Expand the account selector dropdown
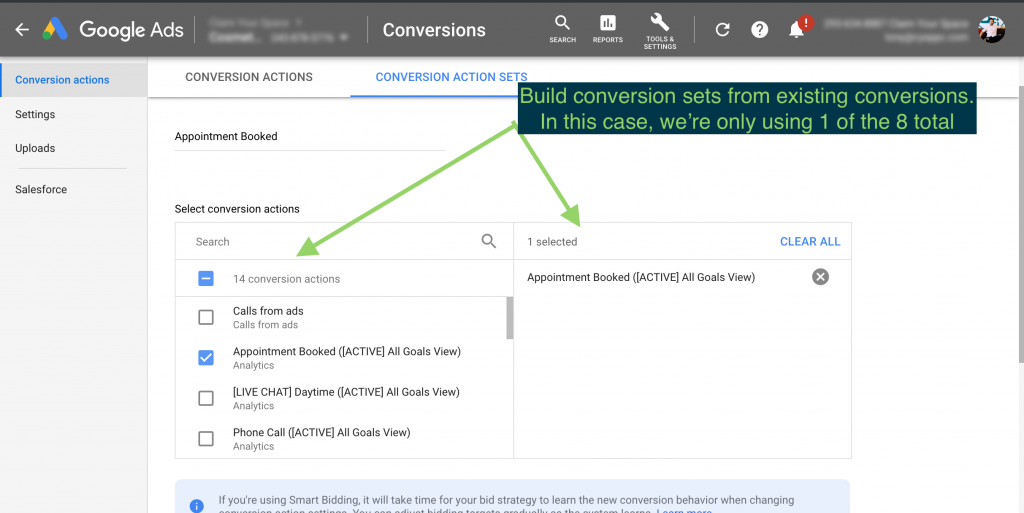The height and width of the screenshot is (513, 1024). (344, 38)
